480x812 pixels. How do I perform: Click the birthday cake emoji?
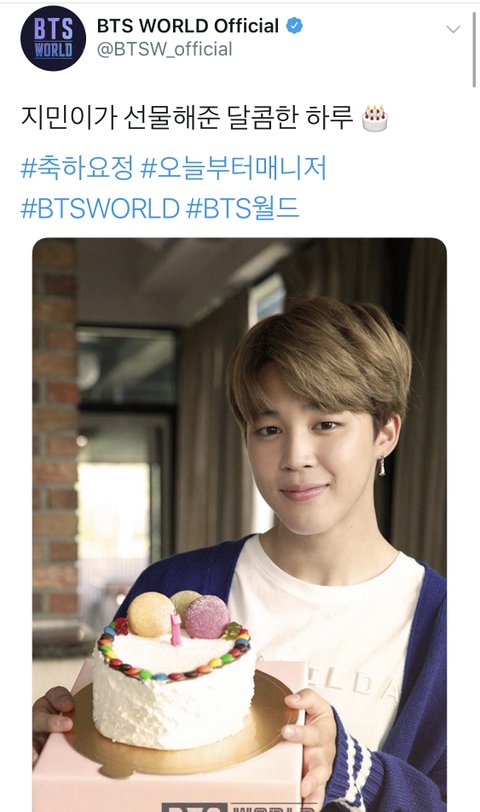(374, 119)
